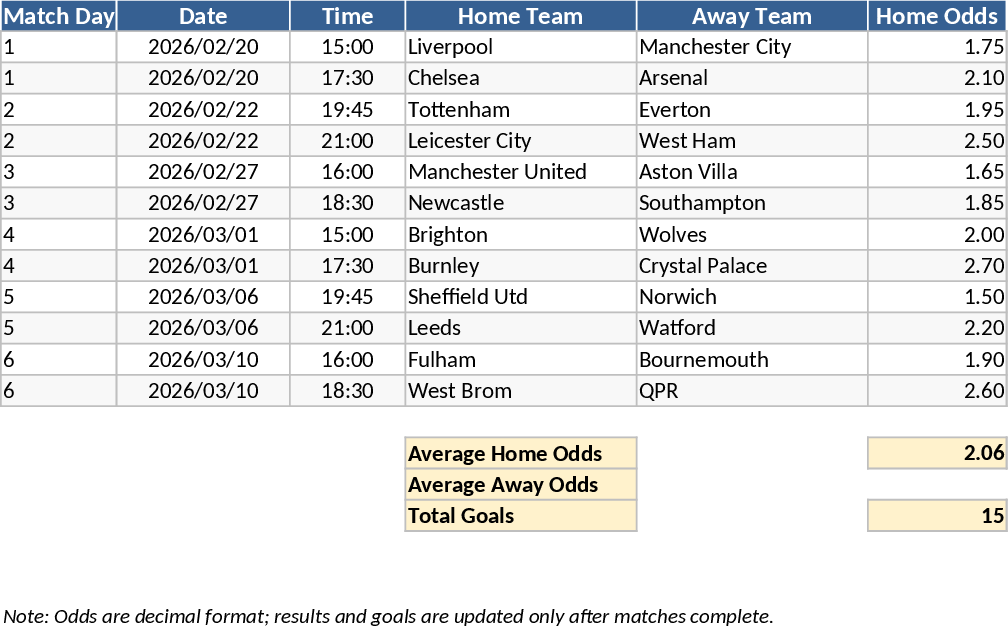
Task: Select the Manchester City away team cell
Action: (x=751, y=47)
